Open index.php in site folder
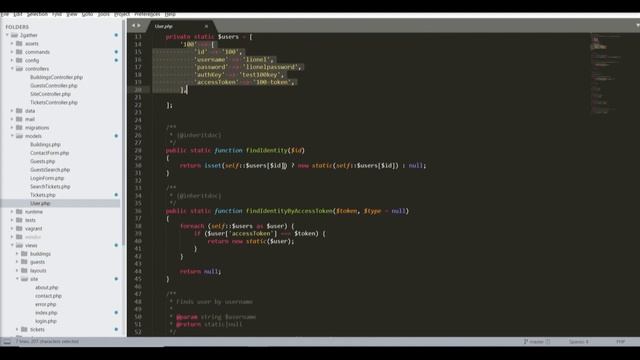 click(46, 313)
